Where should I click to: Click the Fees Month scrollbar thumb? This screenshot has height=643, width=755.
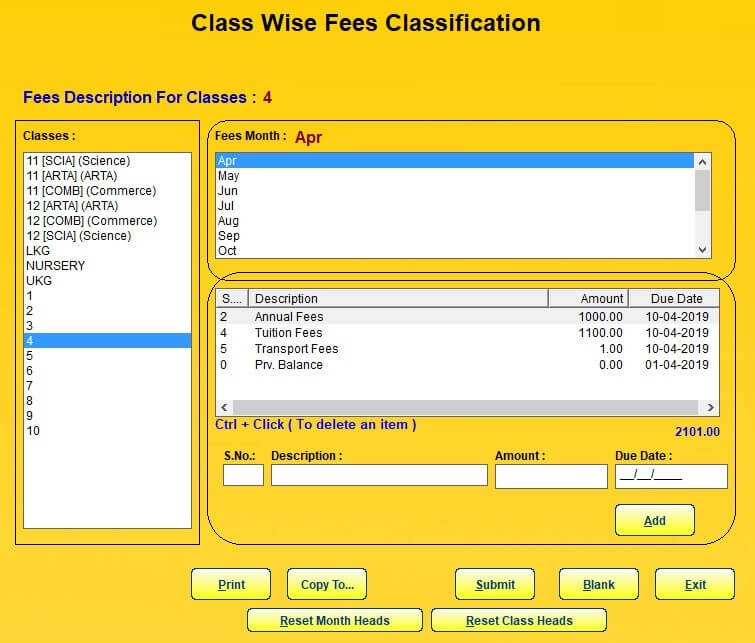tap(702, 190)
